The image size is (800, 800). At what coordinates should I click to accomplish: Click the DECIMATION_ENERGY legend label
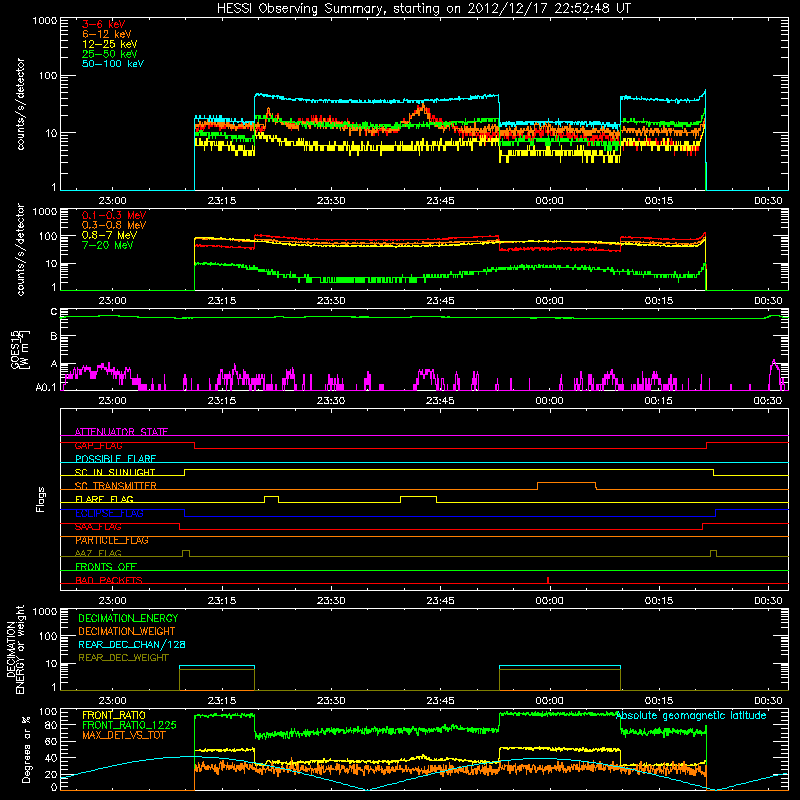click(128, 618)
